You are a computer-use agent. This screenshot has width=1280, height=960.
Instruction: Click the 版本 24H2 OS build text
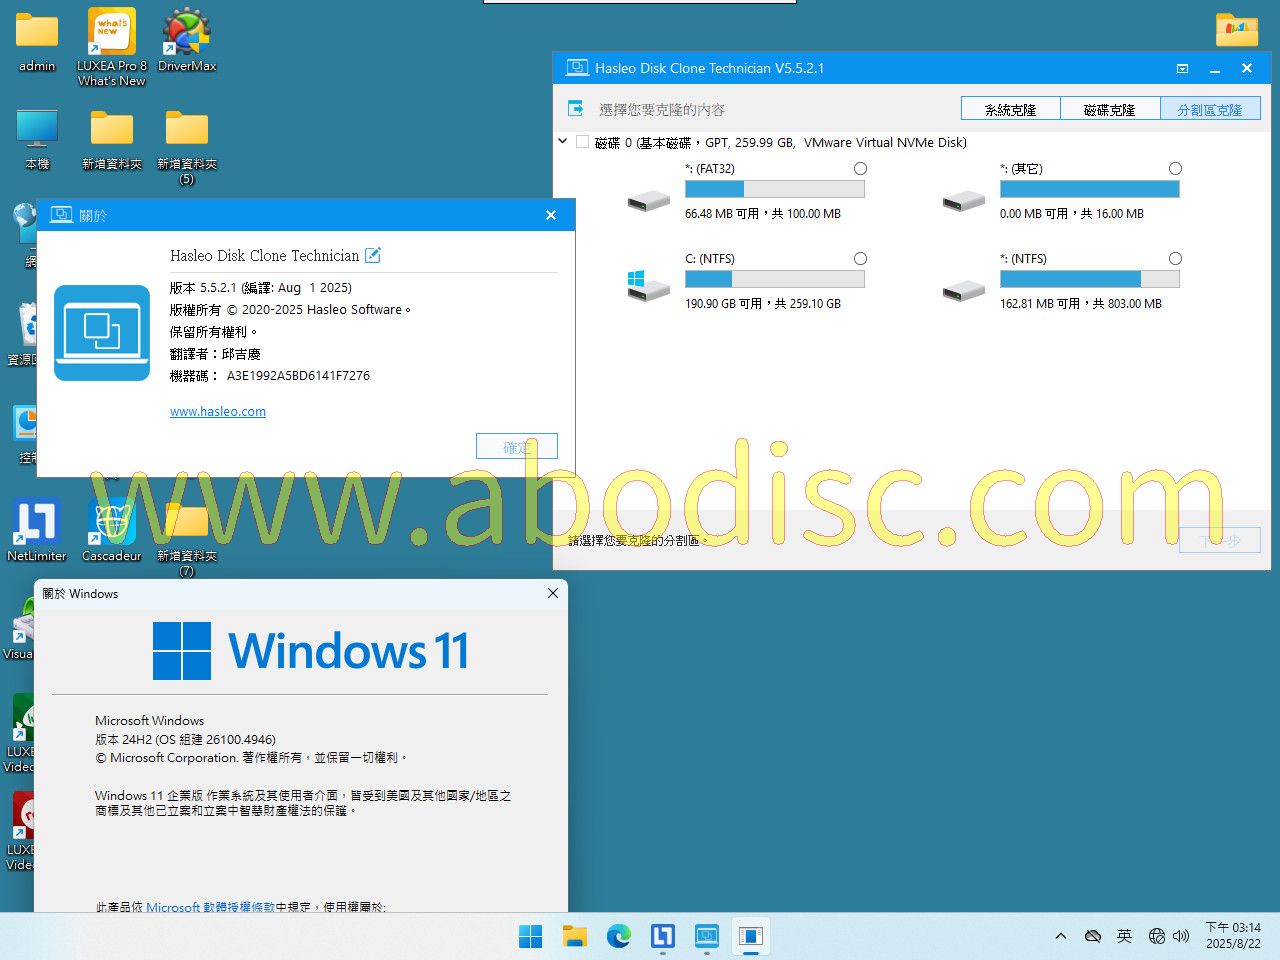[x=185, y=739]
